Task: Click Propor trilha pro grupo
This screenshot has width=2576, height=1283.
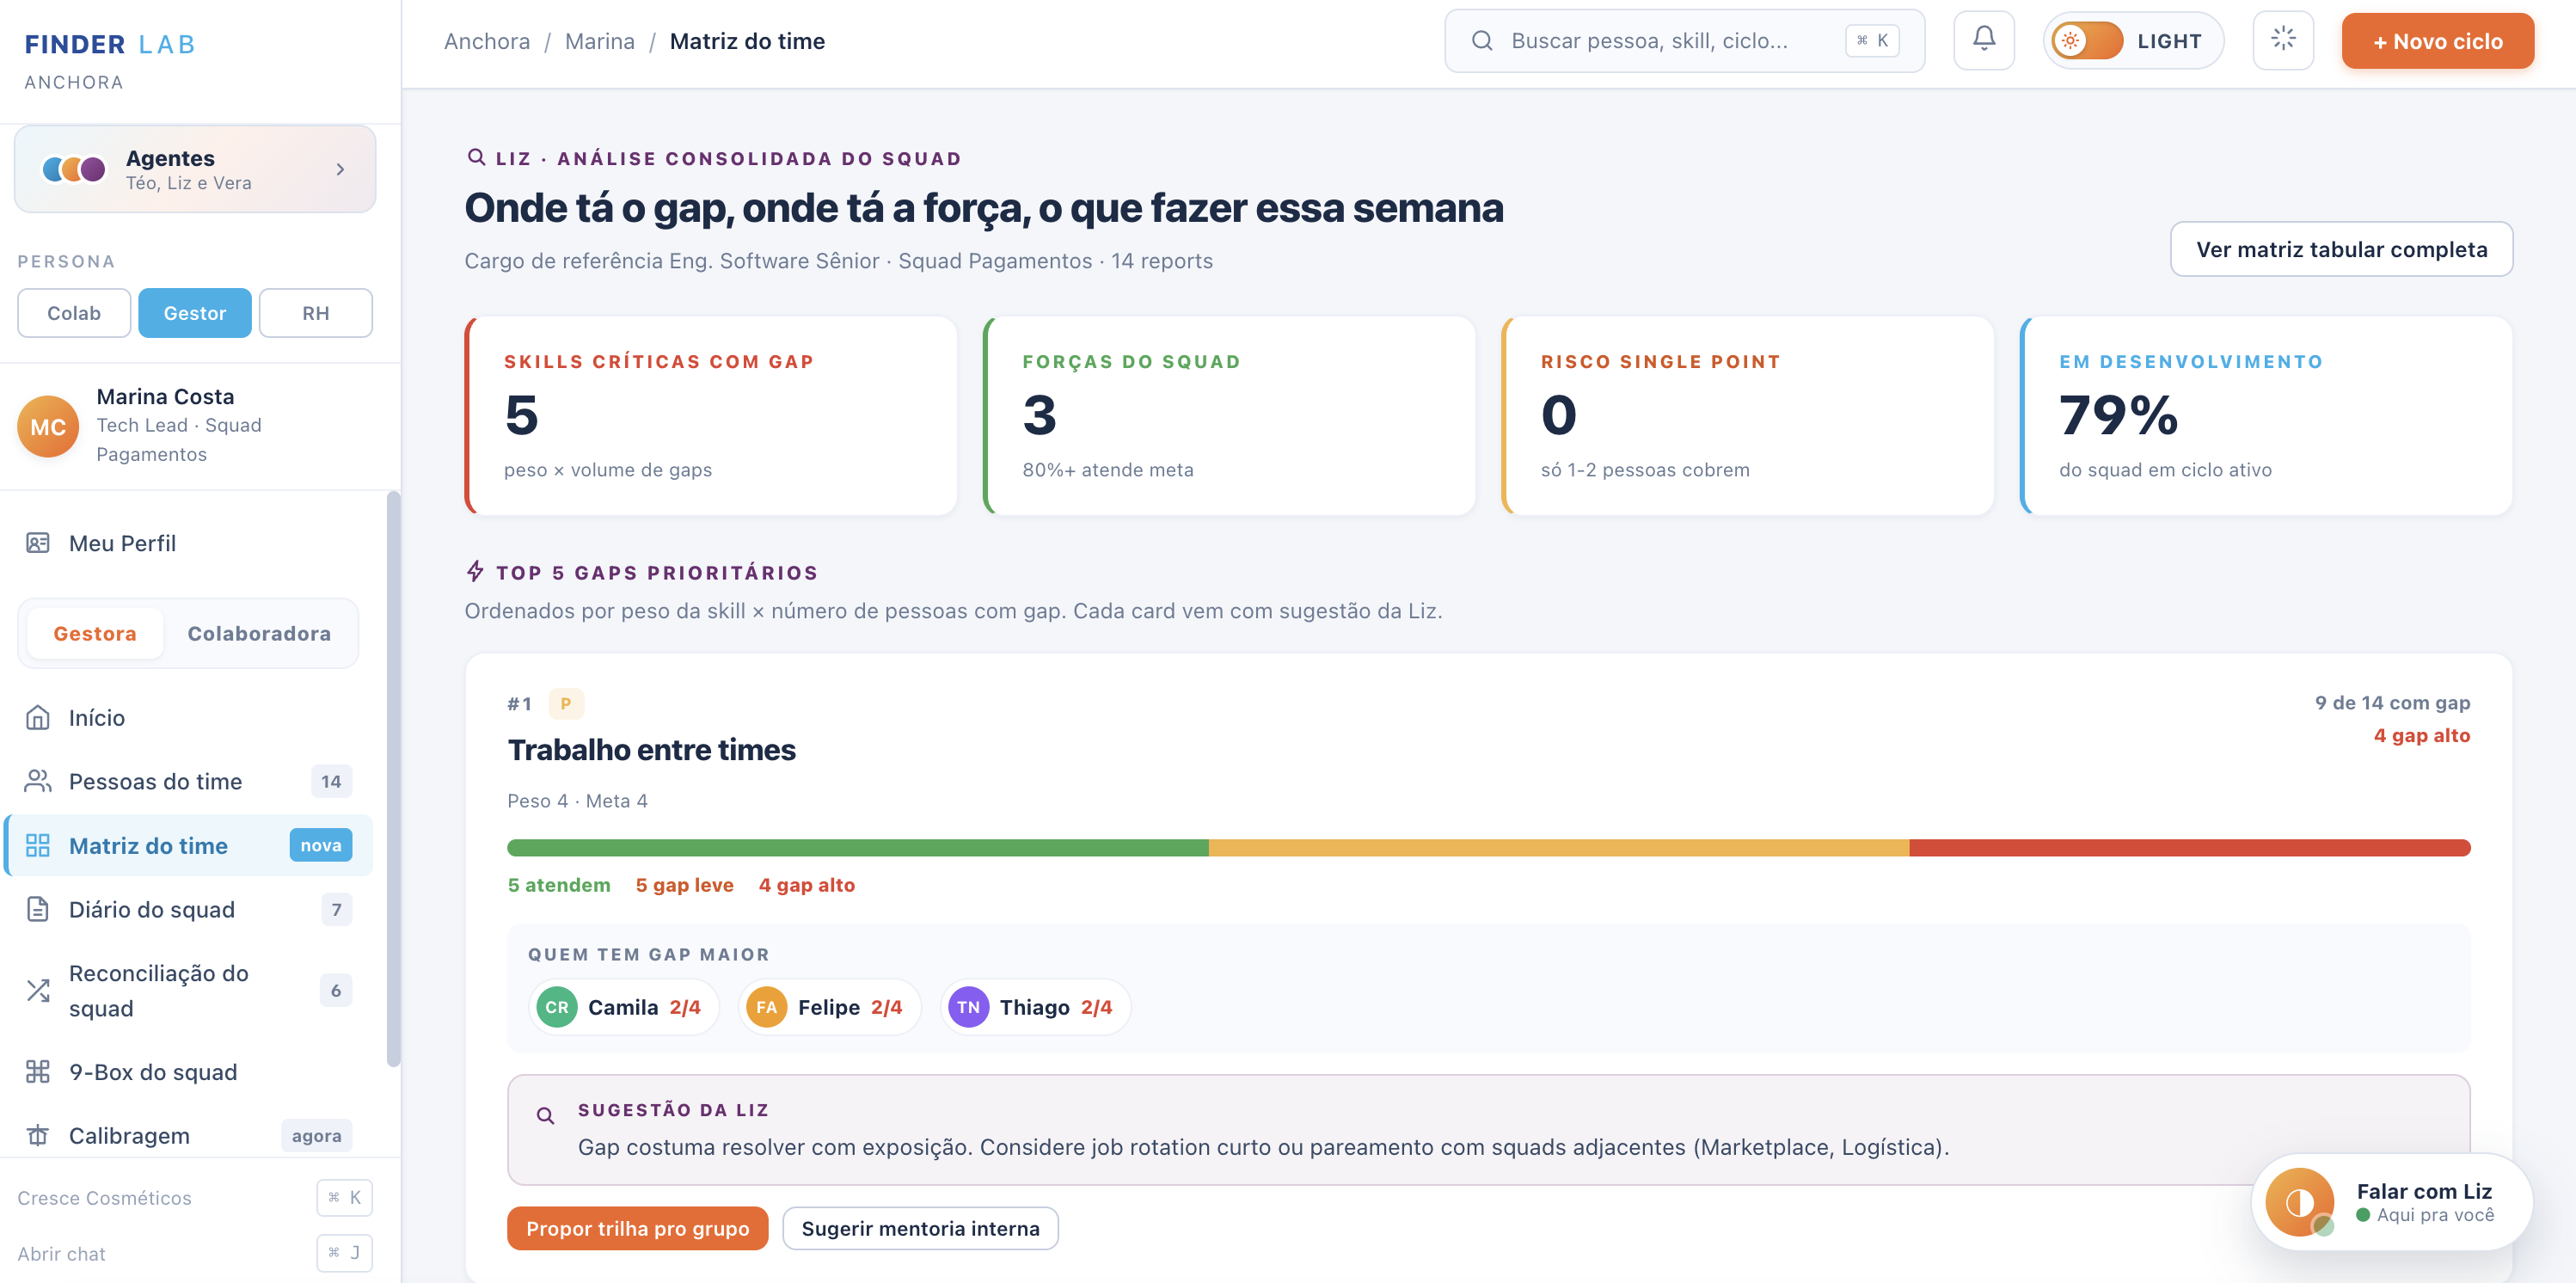Action: (x=637, y=1228)
